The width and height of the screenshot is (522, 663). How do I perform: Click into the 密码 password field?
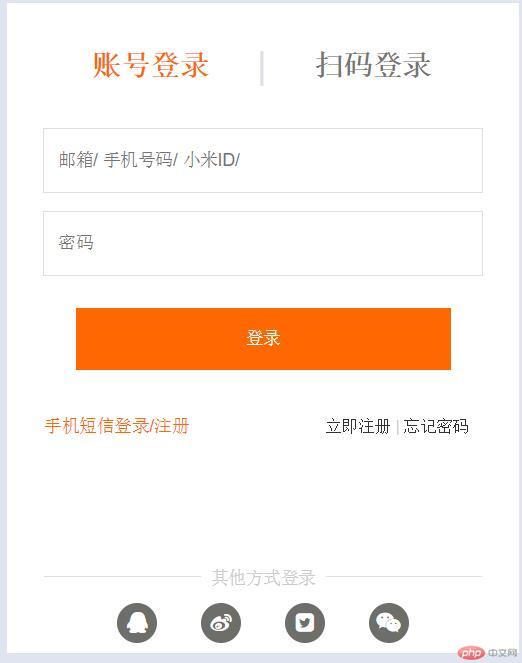(263, 244)
